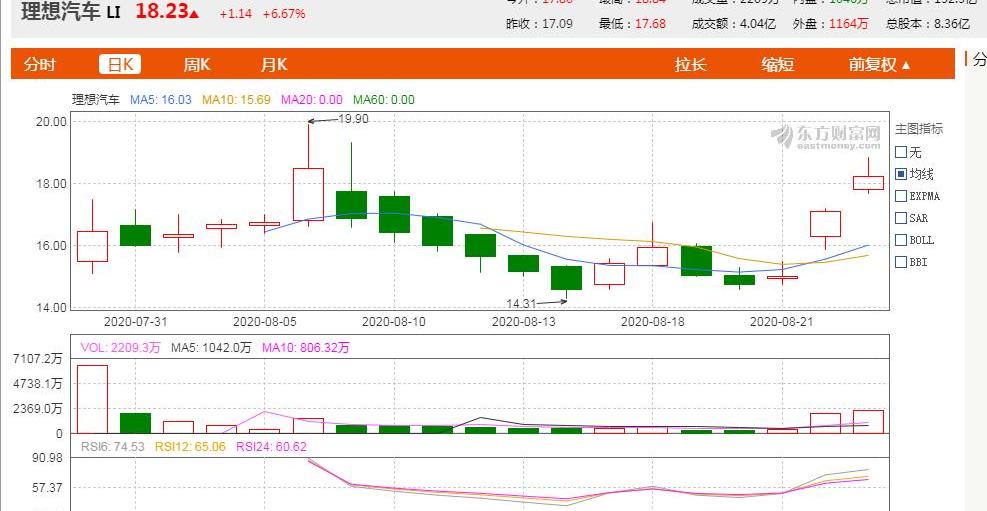Click the RSI6: 74.53 label
Viewport: 987px width, 511px height.
(x=113, y=447)
